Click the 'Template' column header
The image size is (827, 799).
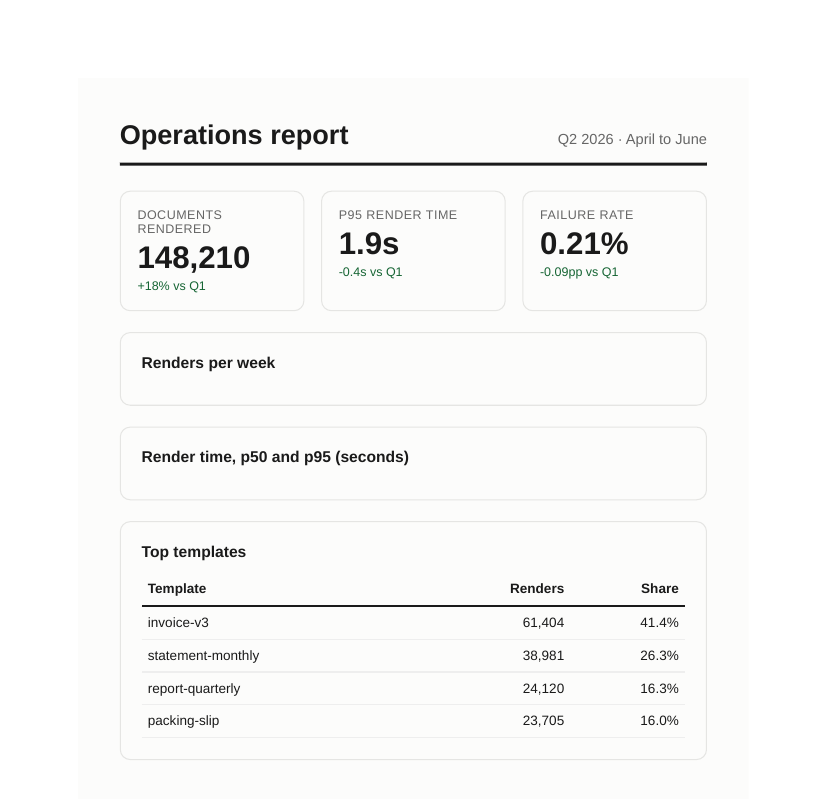pyautogui.click(x=177, y=589)
